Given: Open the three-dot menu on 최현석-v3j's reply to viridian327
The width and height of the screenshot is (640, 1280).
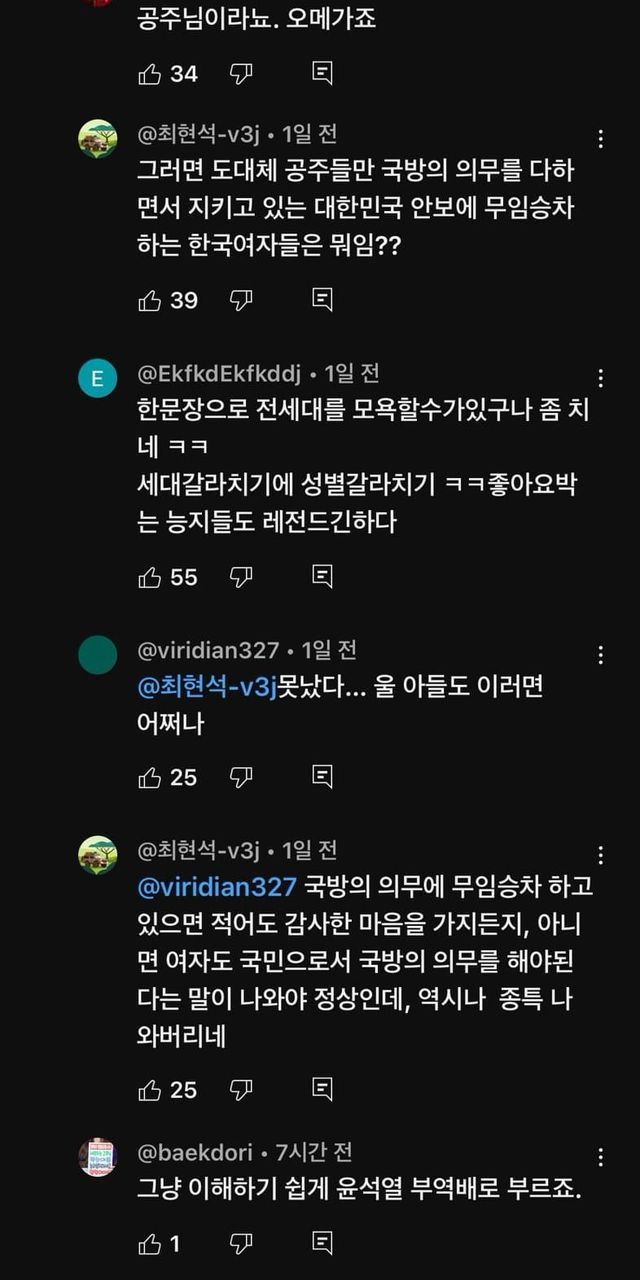Looking at the screenshot, I should tap(600, 855).
